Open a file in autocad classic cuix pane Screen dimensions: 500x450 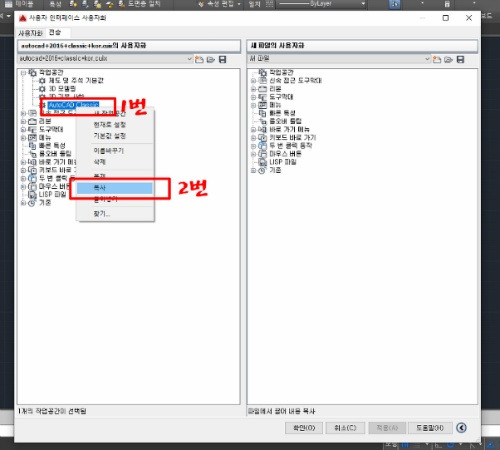pos(211,59)
